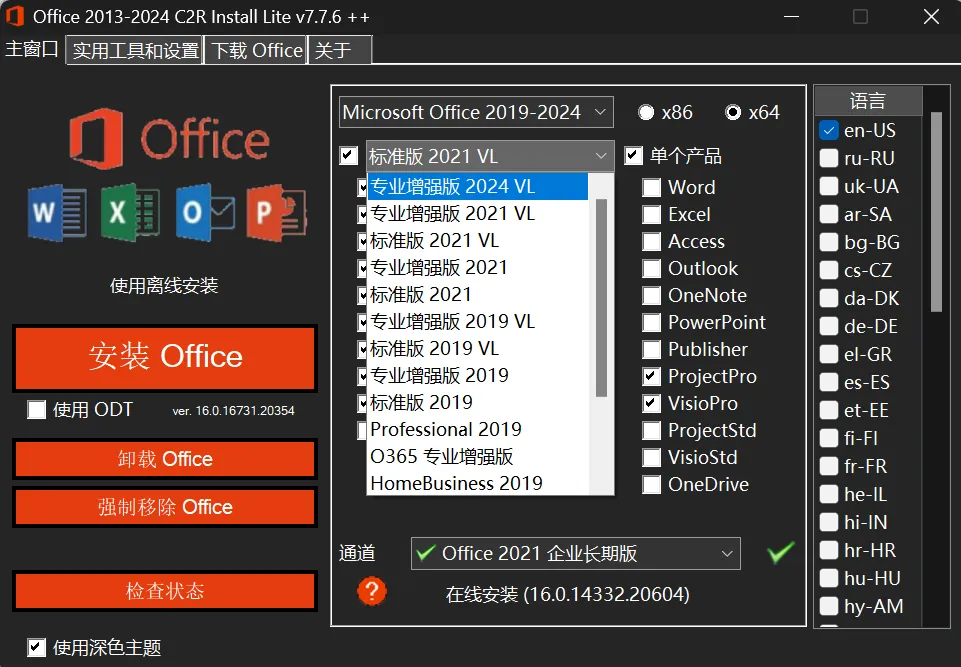
Task: Switch to the 下载 Office tab
Action: pos(256,50)
